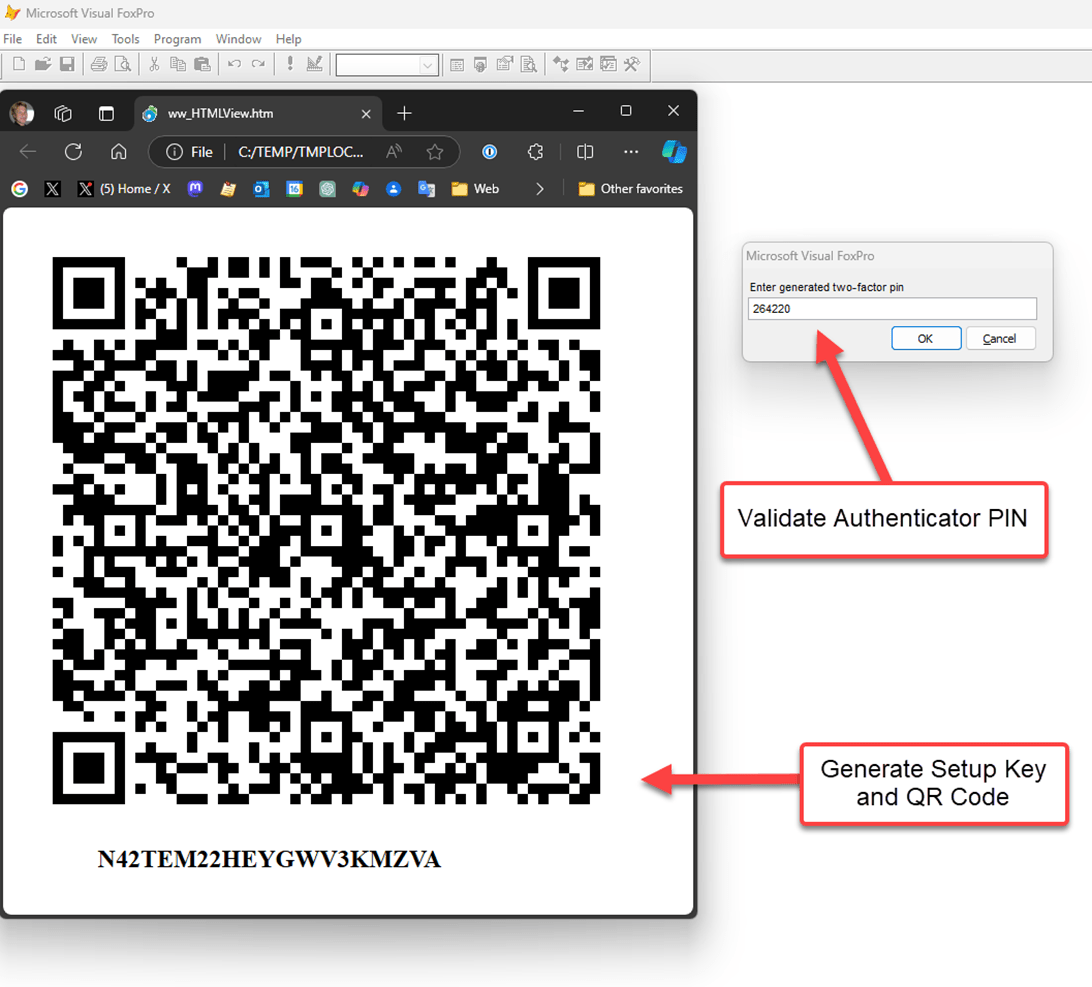Open the Copilot icon in Edge
Screen dimensions: 1092x987
point(673,152)
